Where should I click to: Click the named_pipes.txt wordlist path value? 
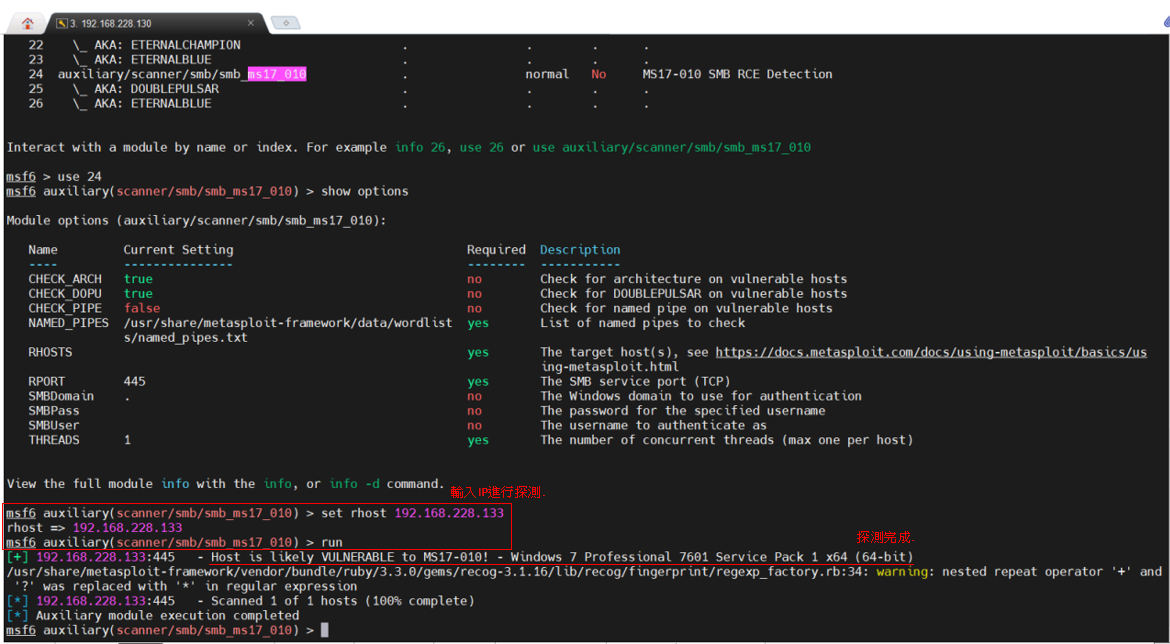(x=288, y=330)
